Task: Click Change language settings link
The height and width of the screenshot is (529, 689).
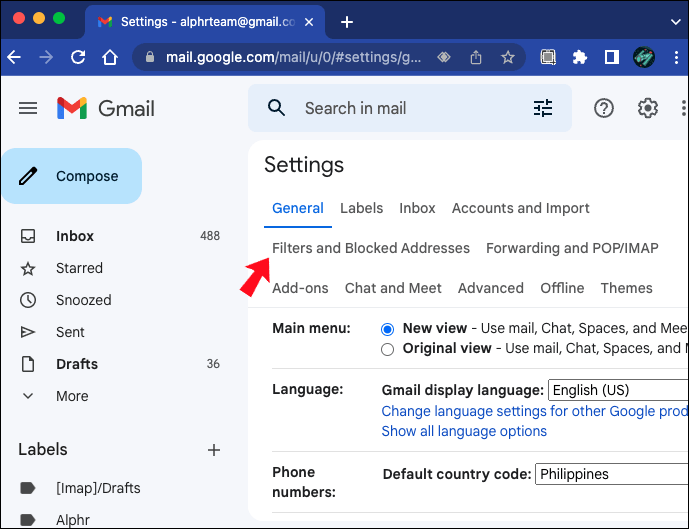Action: click(x=535, y=411)
